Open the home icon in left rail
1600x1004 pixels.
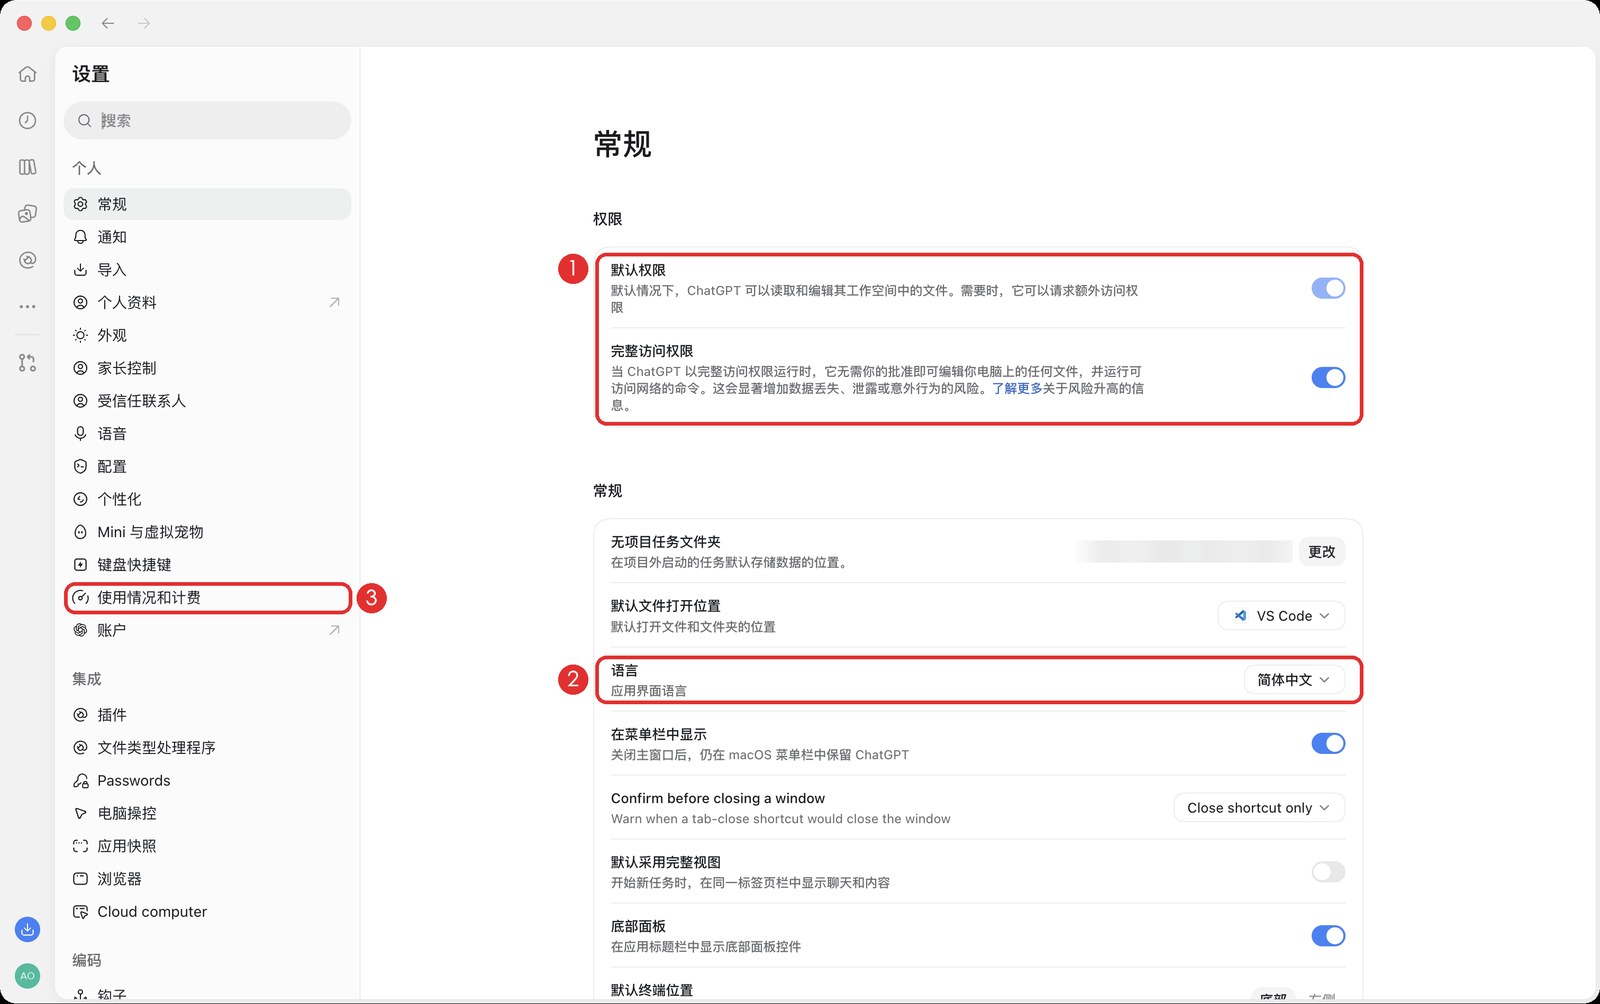coord(28,74)
